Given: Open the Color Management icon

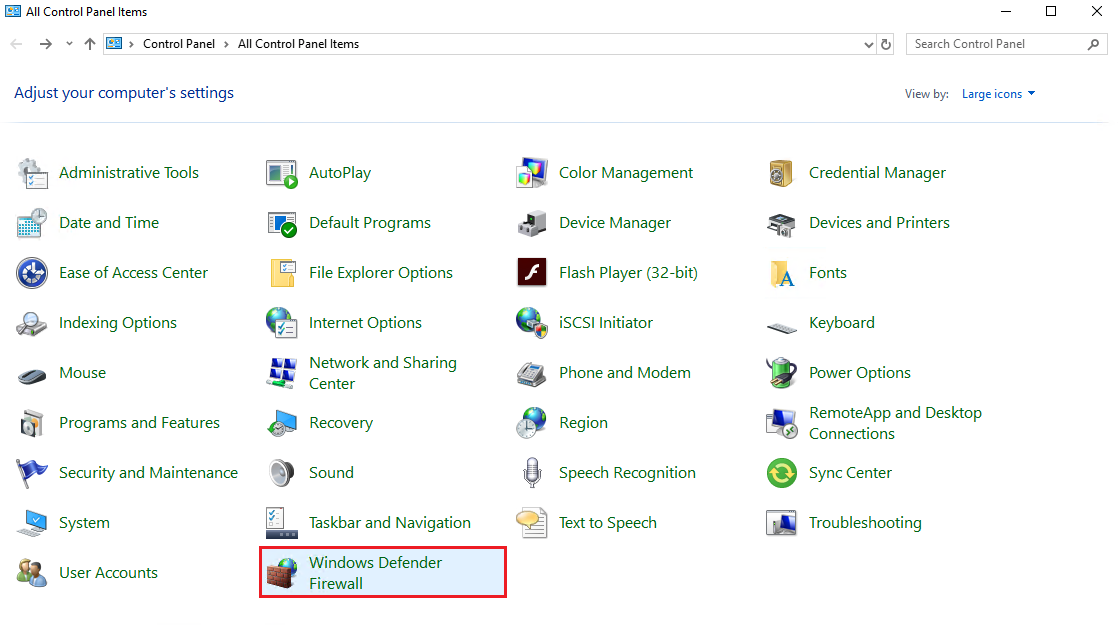Looking at the screenshot, I should (532, 173).
